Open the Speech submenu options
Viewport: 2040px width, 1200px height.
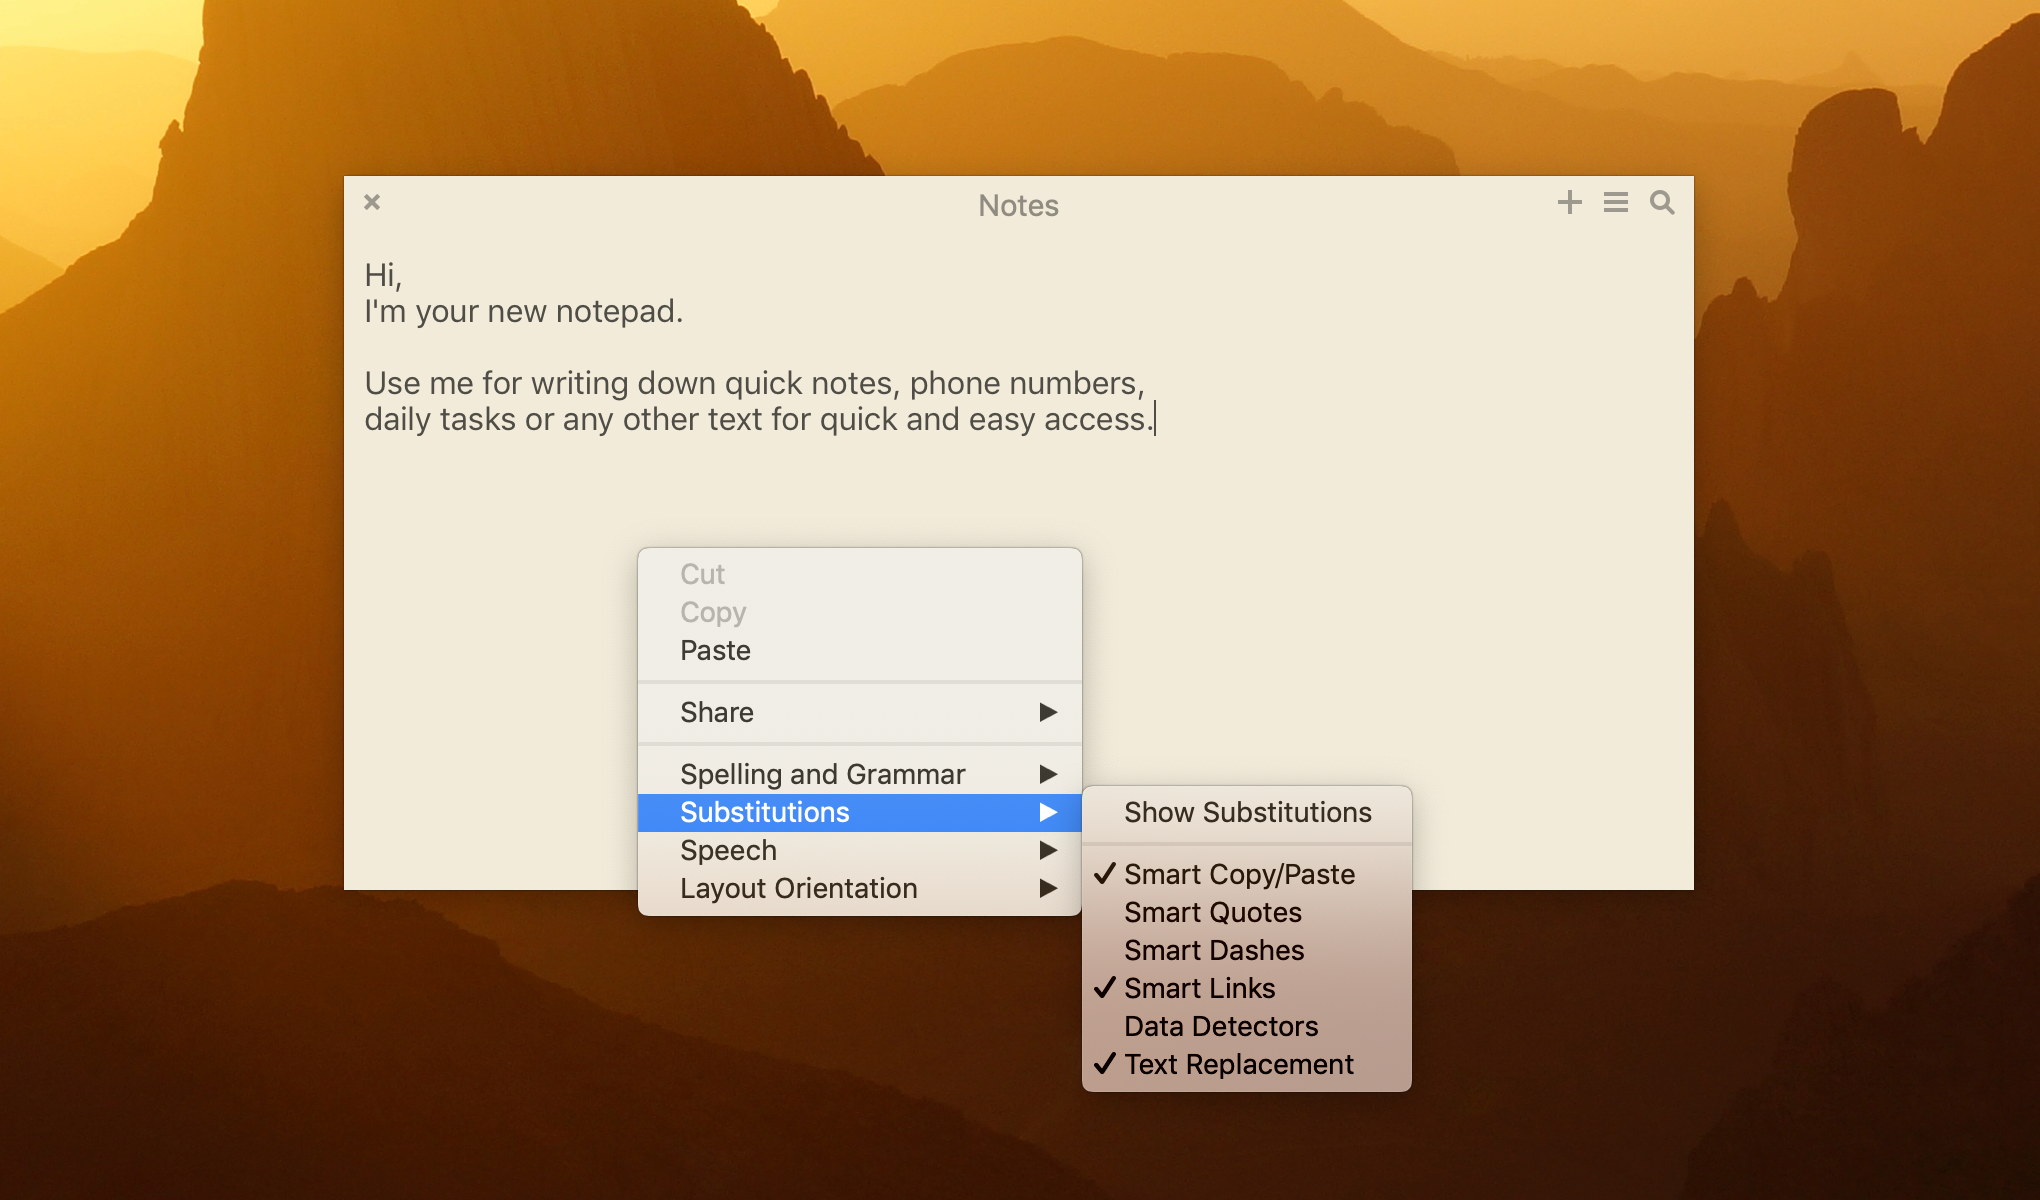coord(859,849)
